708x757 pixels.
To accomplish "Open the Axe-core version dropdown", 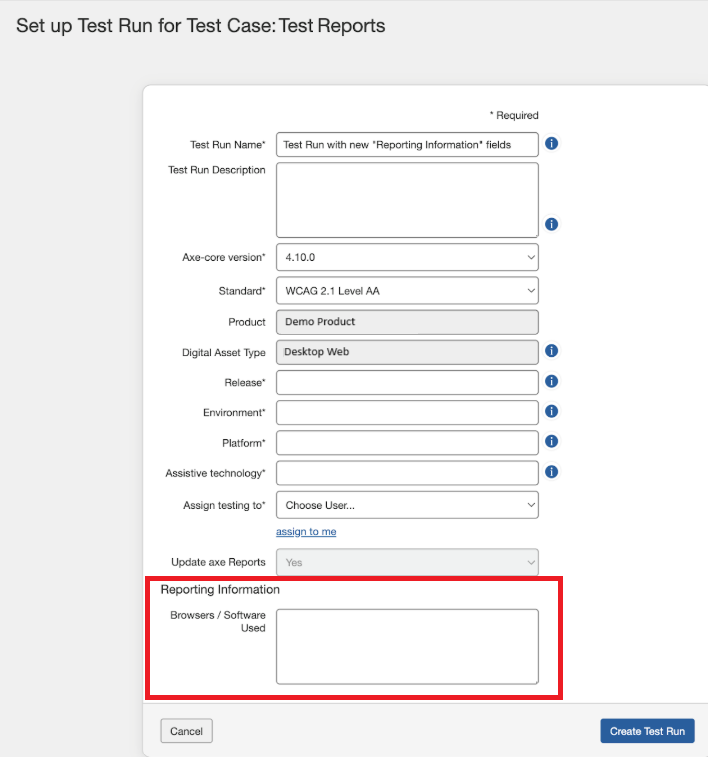I will 407,257.
